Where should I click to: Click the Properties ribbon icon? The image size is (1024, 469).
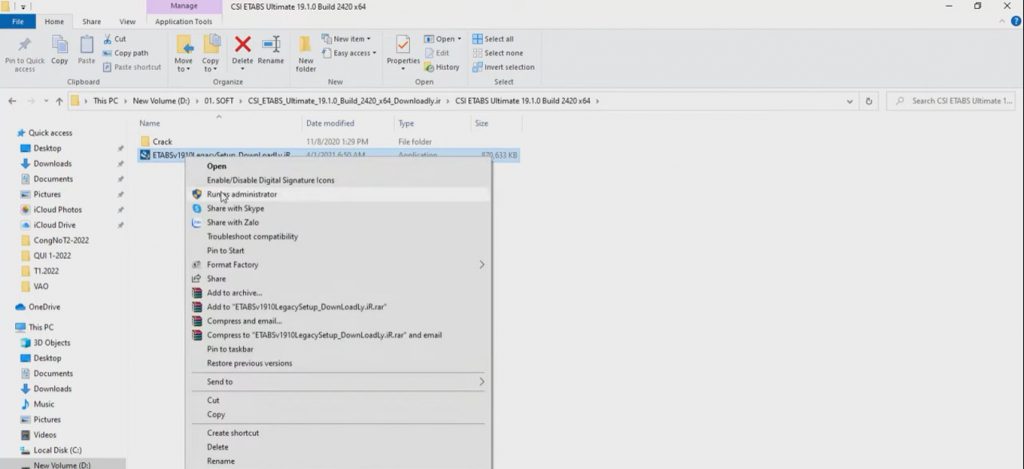[403, 45]
